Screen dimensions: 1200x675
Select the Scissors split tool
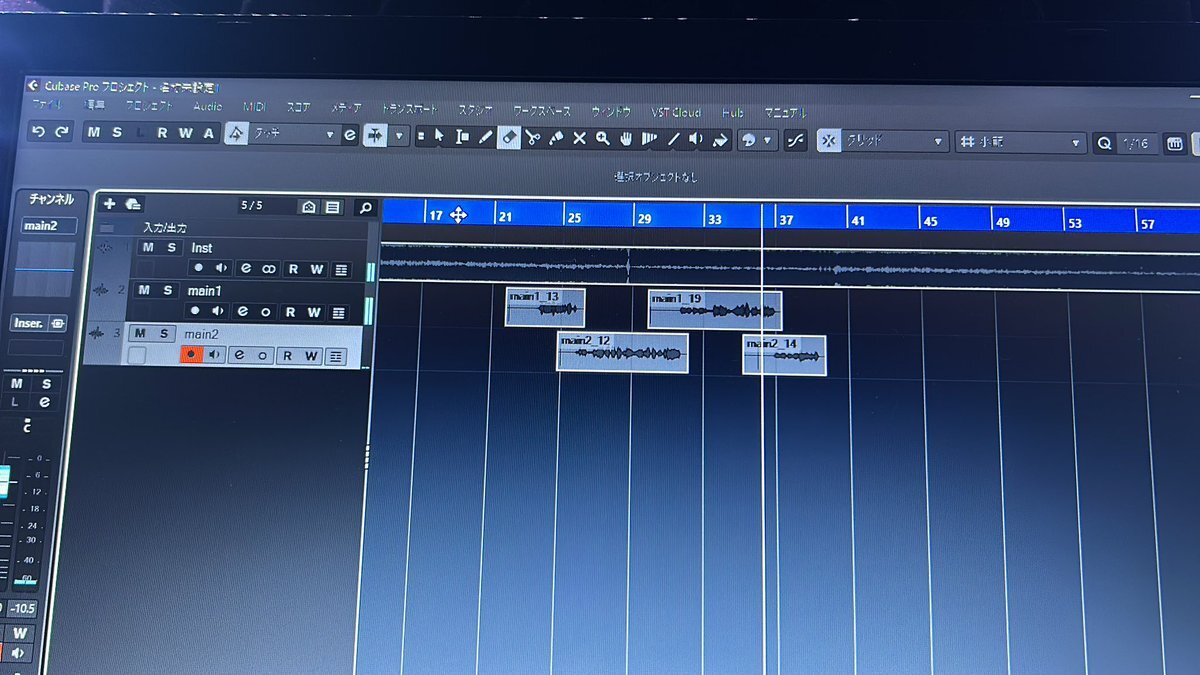coord(532,139)
